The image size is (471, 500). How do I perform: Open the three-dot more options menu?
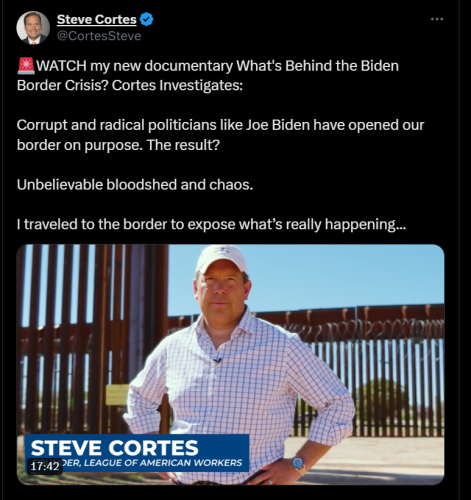click(x=437, y=19)
